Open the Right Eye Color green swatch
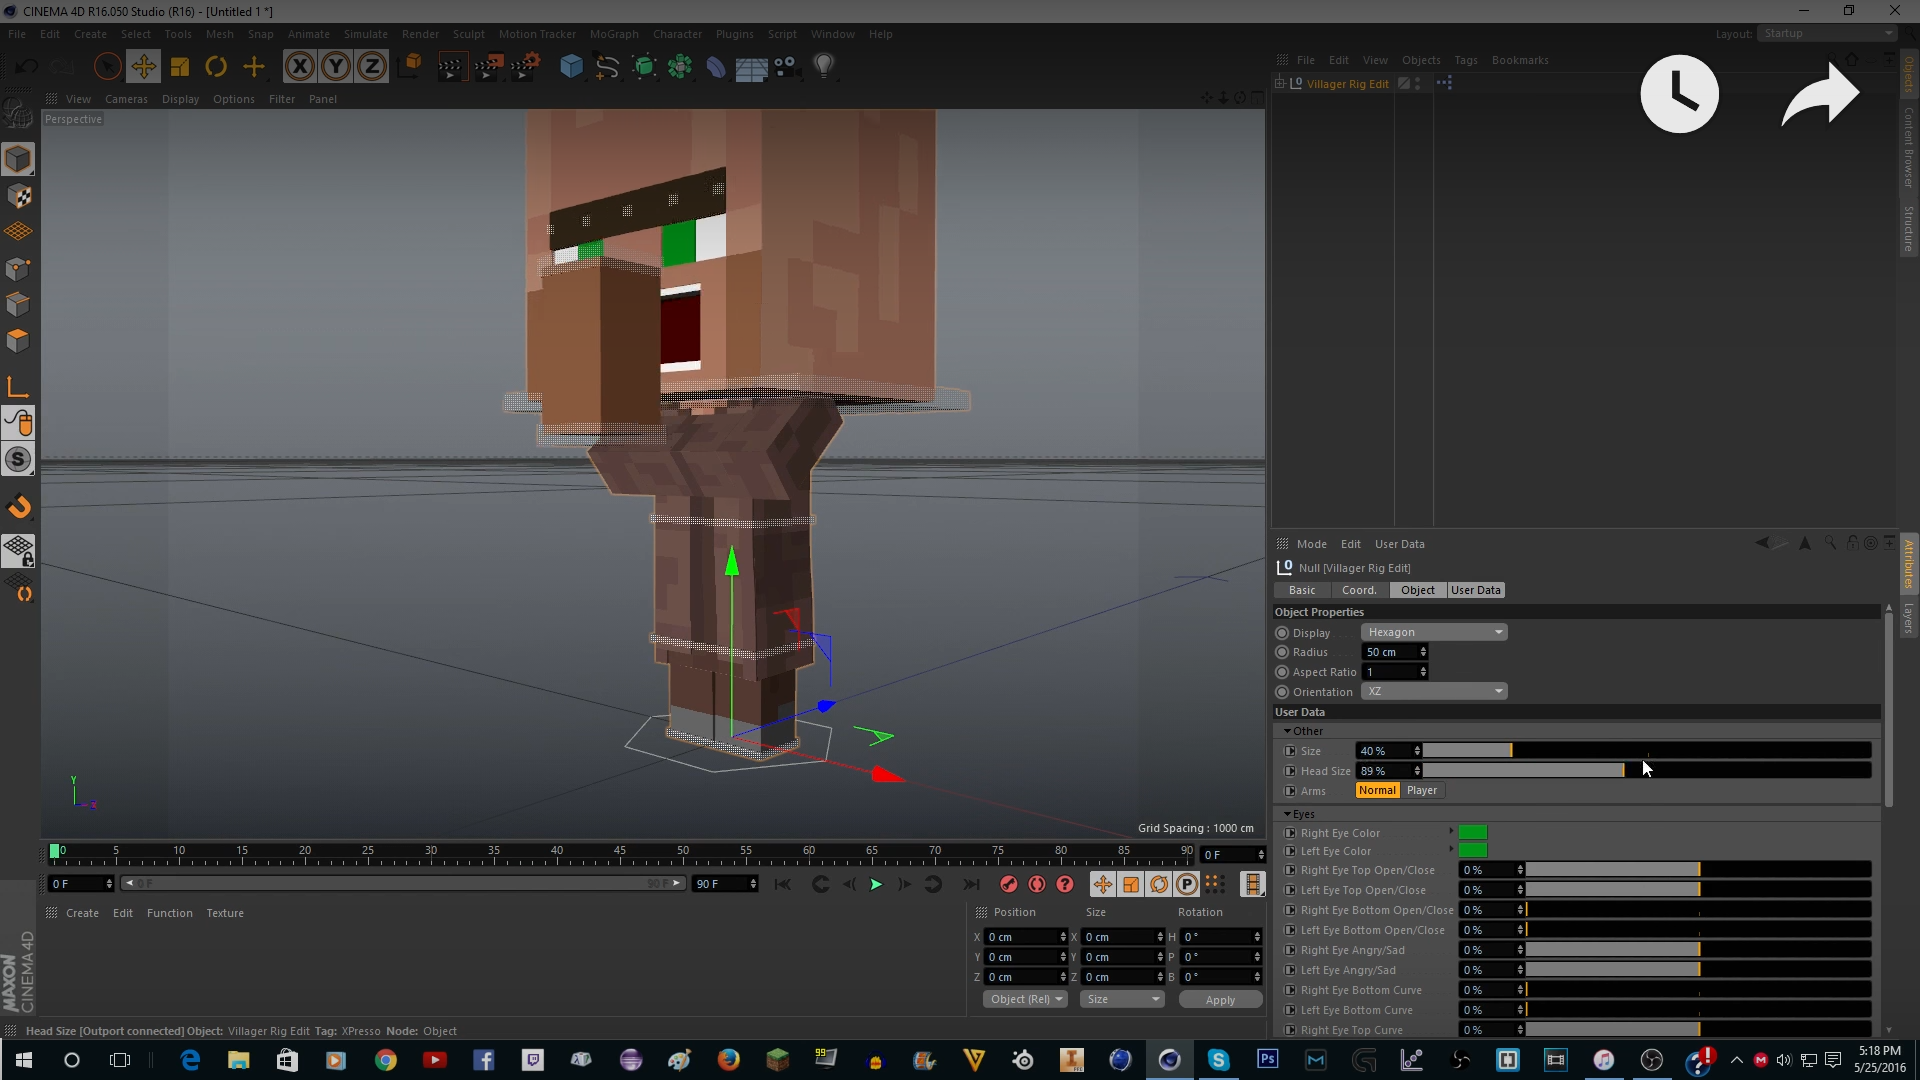The height and width of the screenshot is (1080, 1920). [1473, 832]
